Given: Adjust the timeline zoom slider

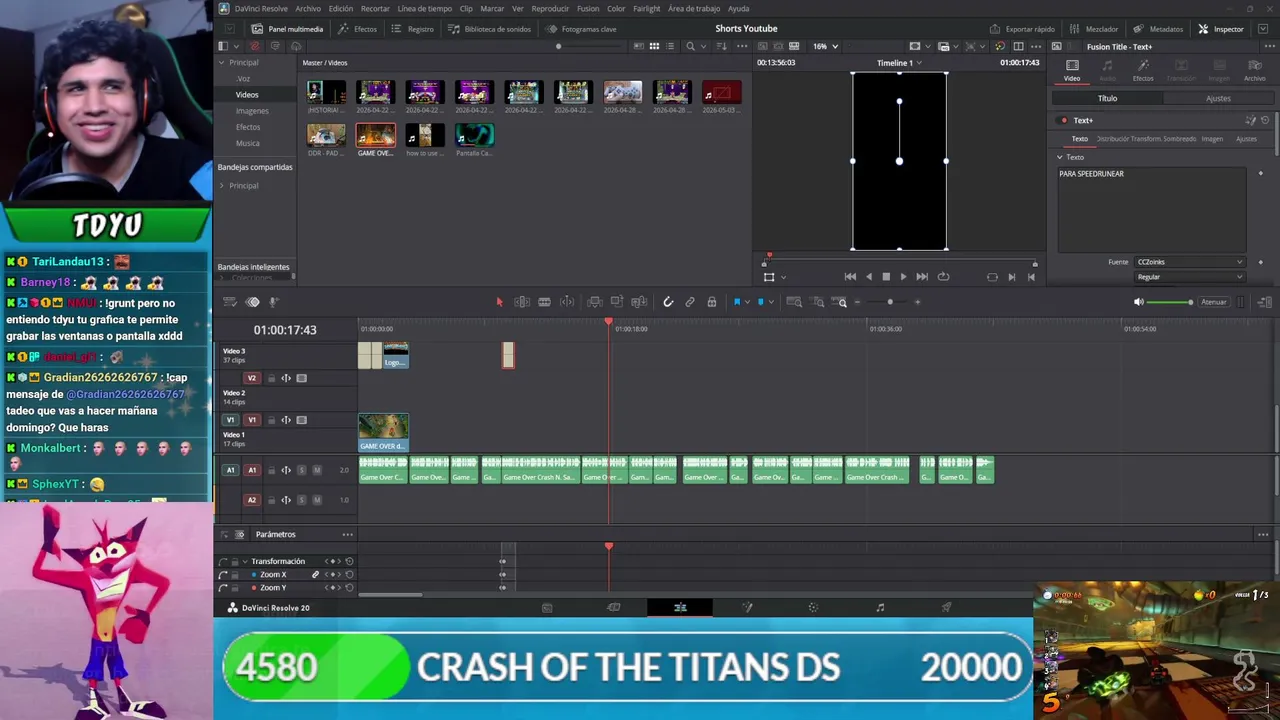Looking at the screenshot, I should (x=889, y=302).
